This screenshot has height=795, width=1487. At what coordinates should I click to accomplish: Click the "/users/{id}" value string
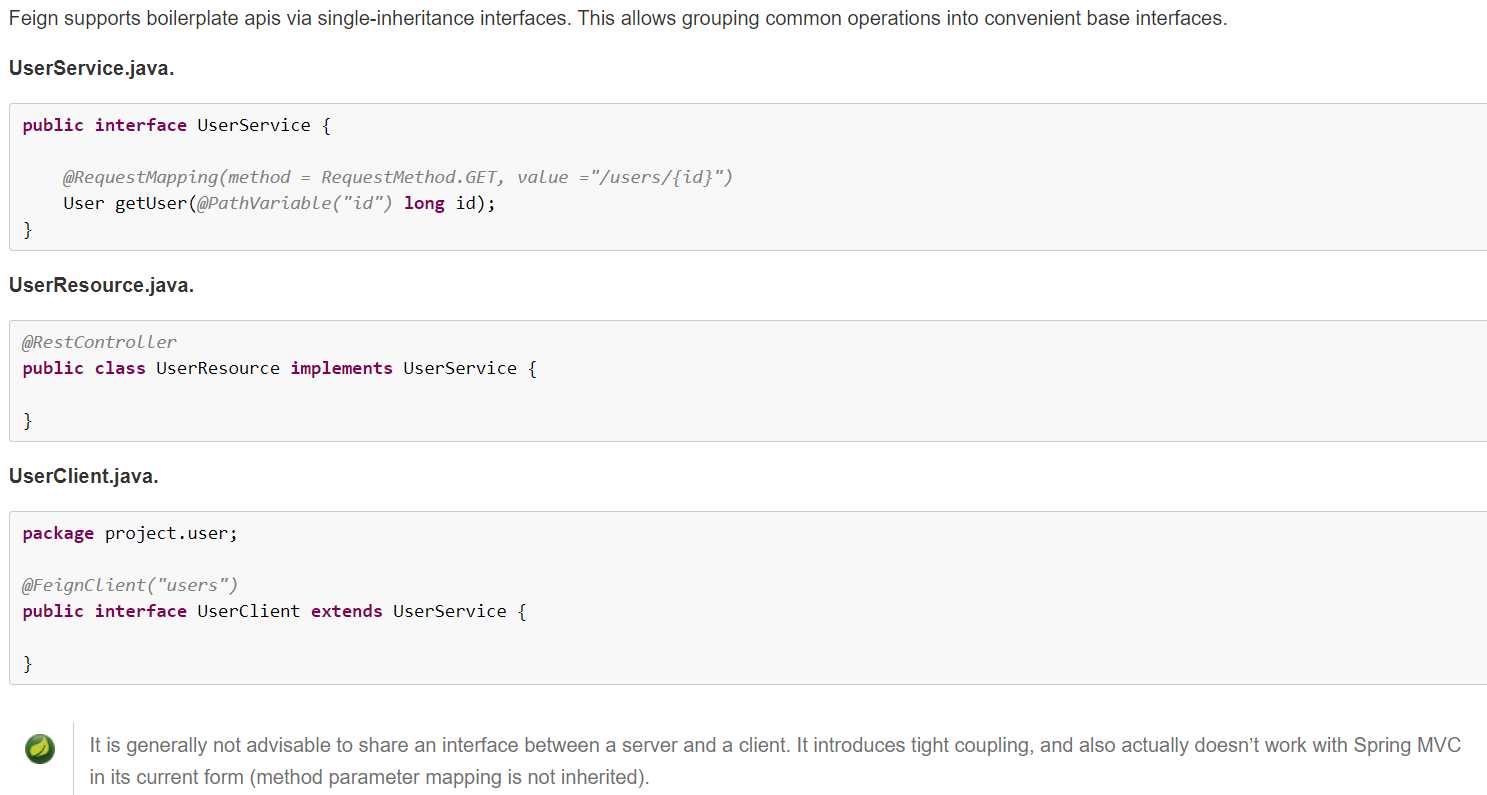(665, 177)
